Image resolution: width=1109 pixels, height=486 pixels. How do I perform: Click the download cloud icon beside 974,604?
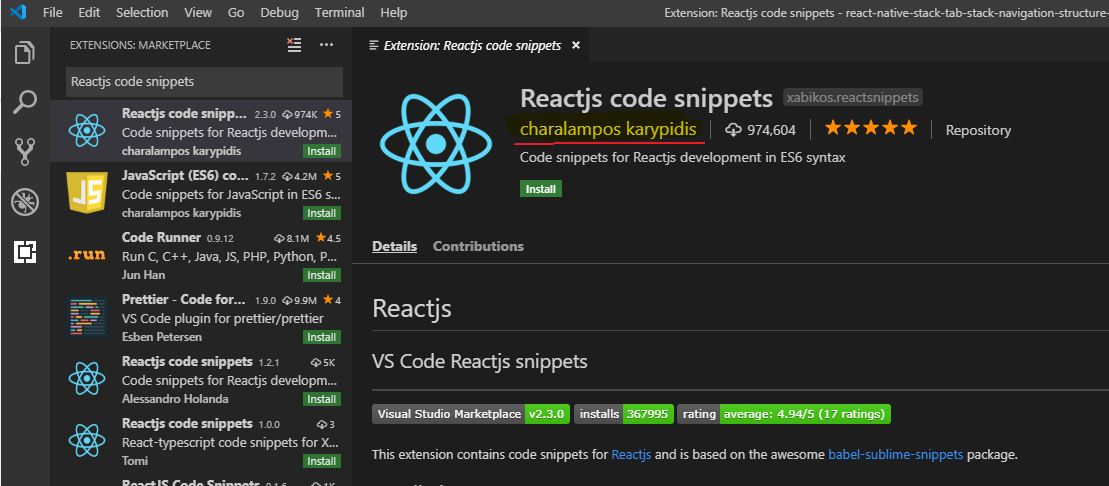click(733, 130)
